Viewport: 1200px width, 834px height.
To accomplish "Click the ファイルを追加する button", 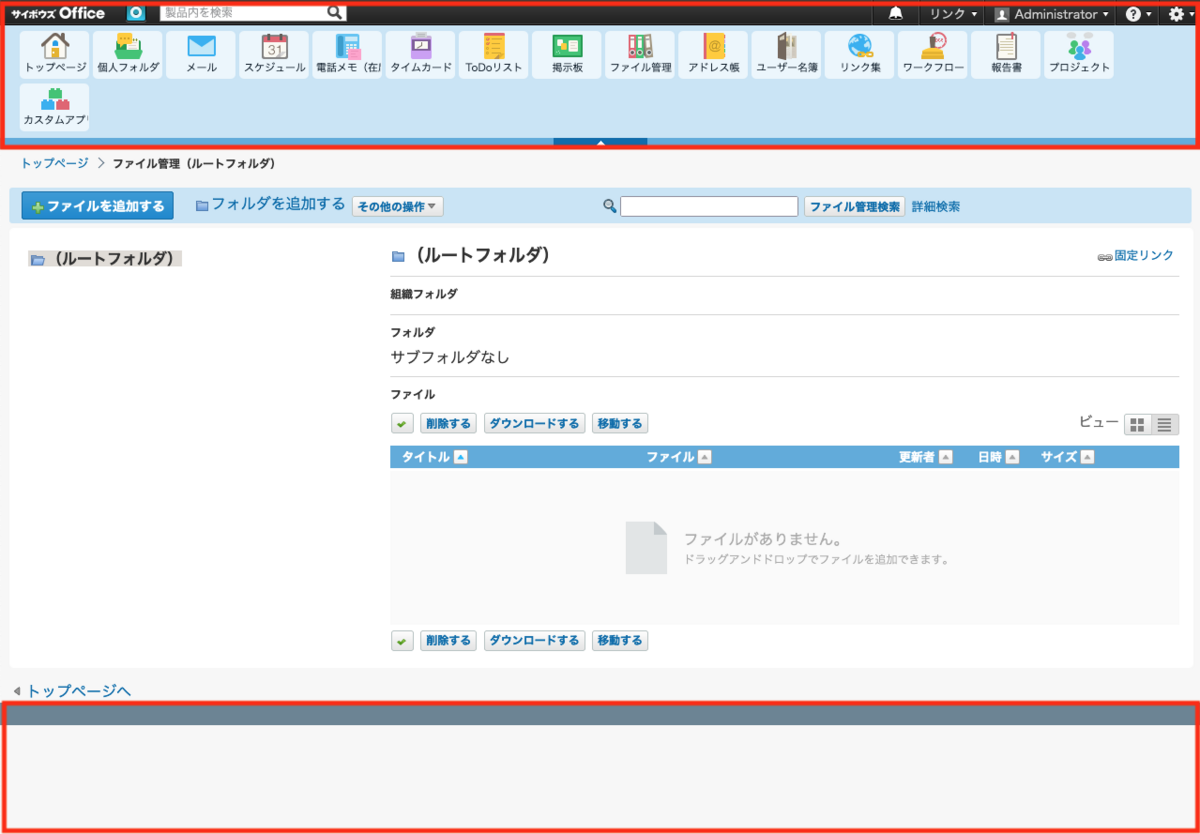I will point(96,205).
